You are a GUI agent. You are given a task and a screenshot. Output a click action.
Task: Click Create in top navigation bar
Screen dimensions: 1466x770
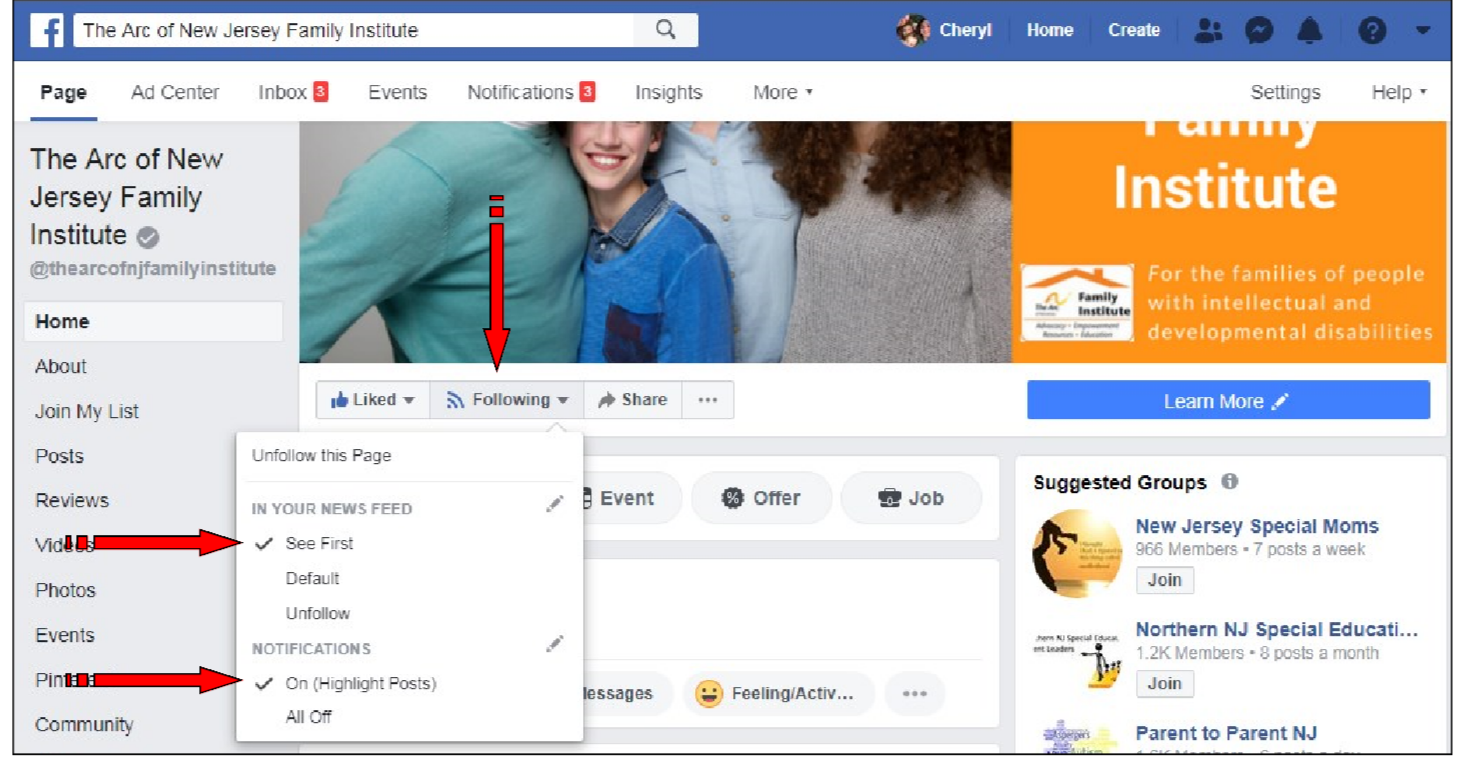pos(1133,30)
